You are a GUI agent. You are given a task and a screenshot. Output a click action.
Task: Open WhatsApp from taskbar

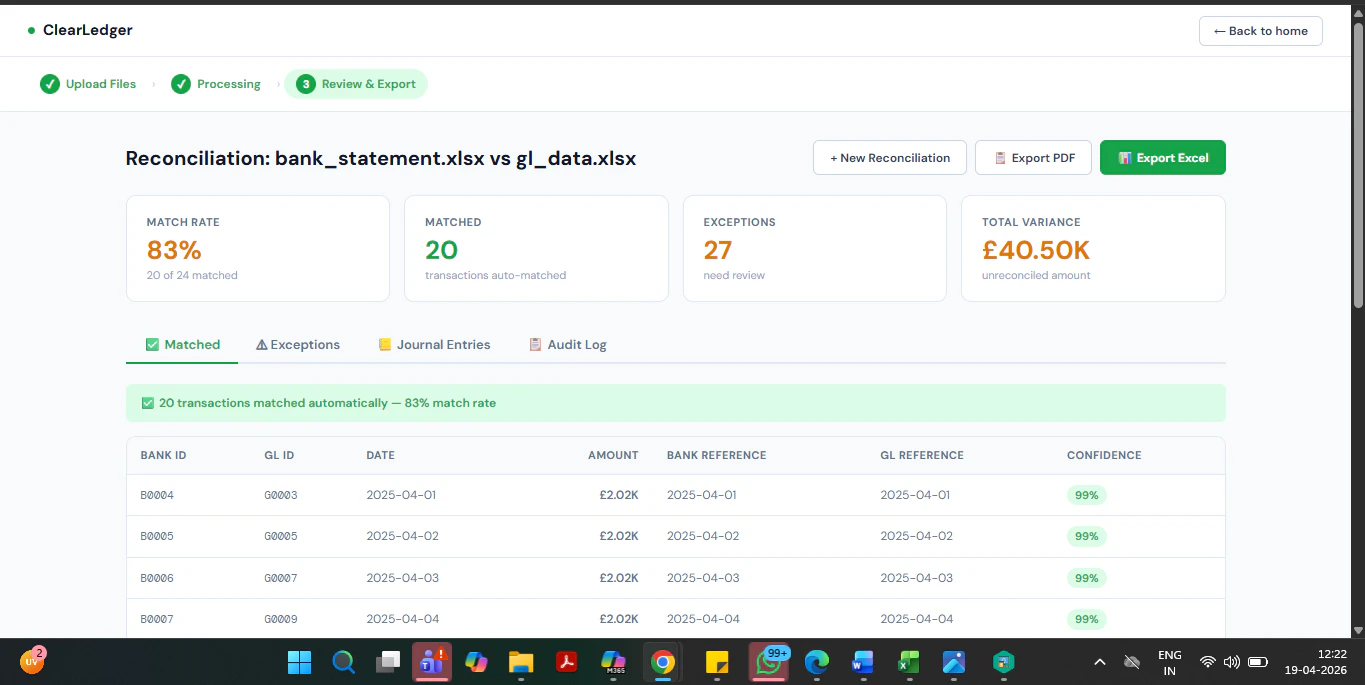tap(768, 662)
